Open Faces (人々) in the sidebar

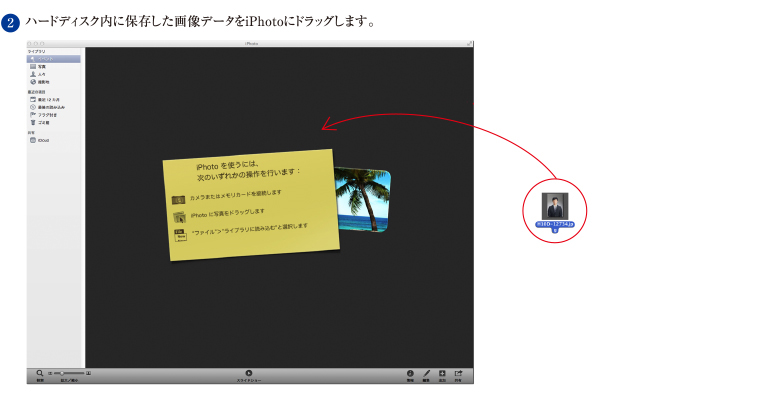click(x=53, y=74)
